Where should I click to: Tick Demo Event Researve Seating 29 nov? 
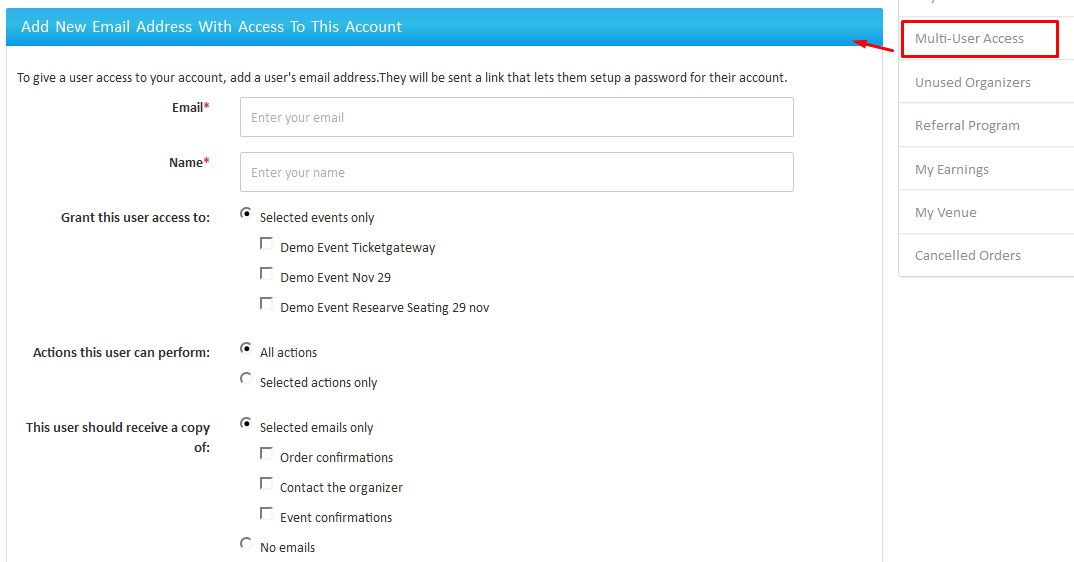click(x=266, y=304)
